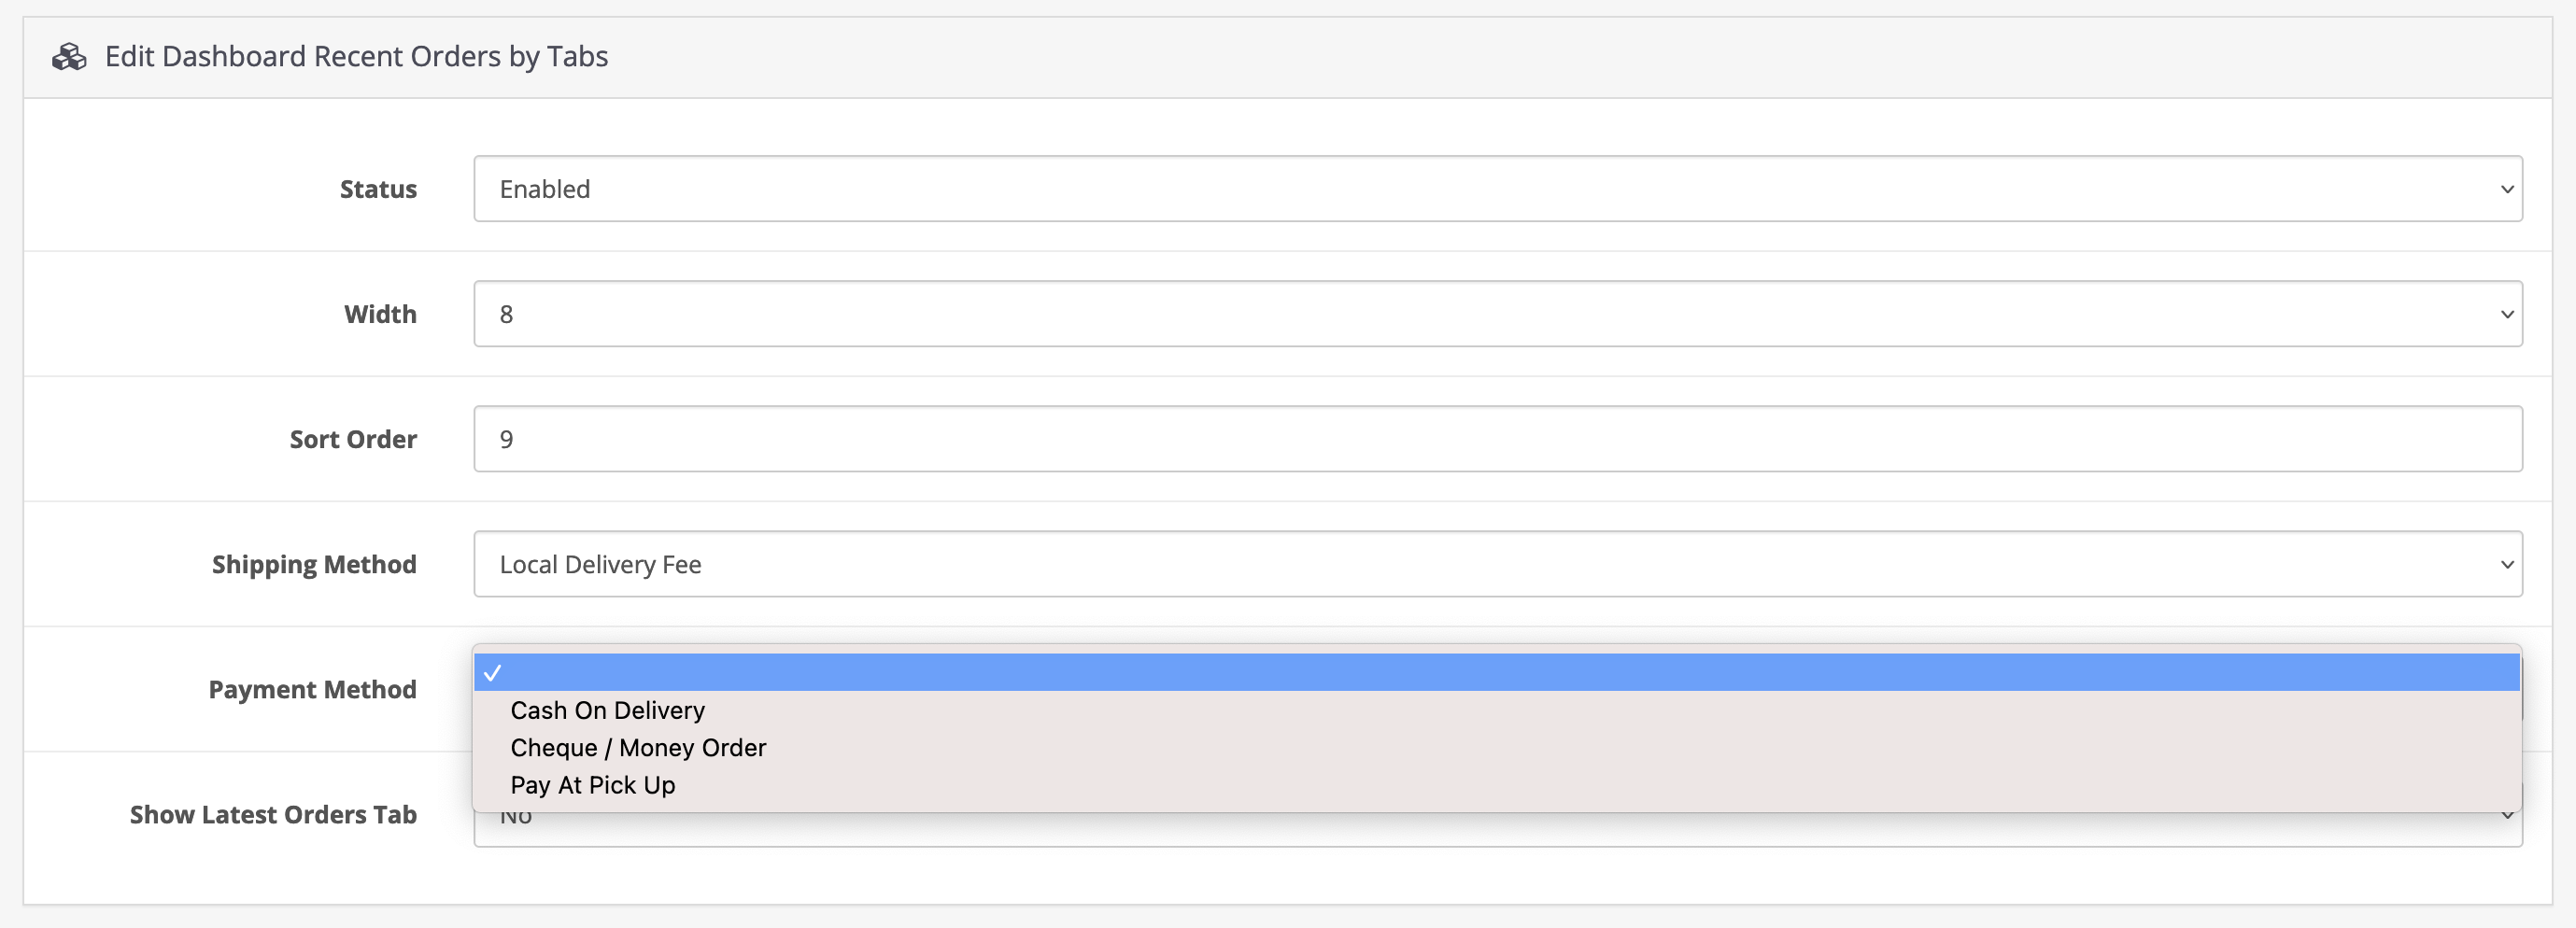Click the Shipping Method label
This screenshot has height=928, width=2576.
pos(314,564)
